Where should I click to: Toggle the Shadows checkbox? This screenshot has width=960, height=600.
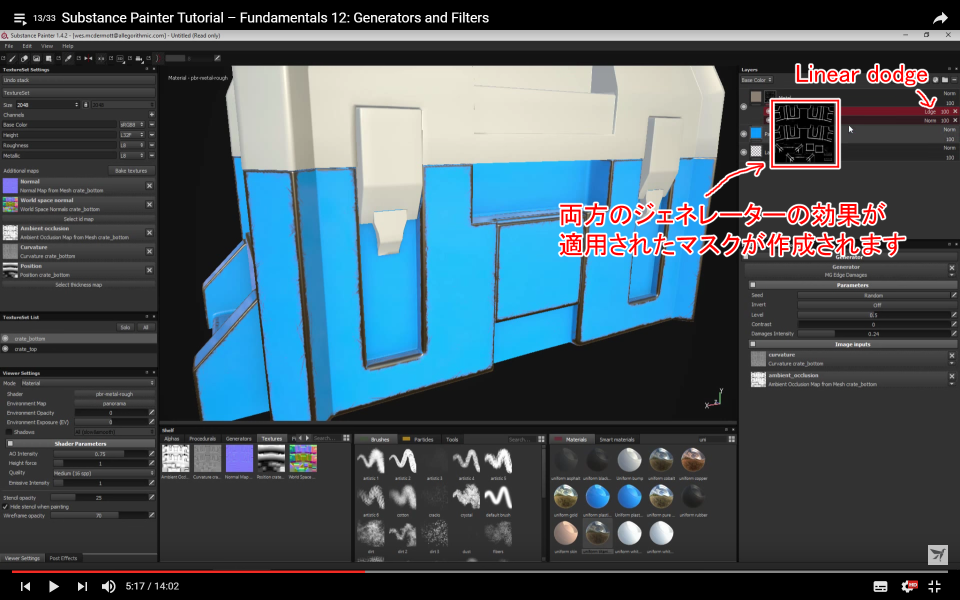tap(9, 432)
